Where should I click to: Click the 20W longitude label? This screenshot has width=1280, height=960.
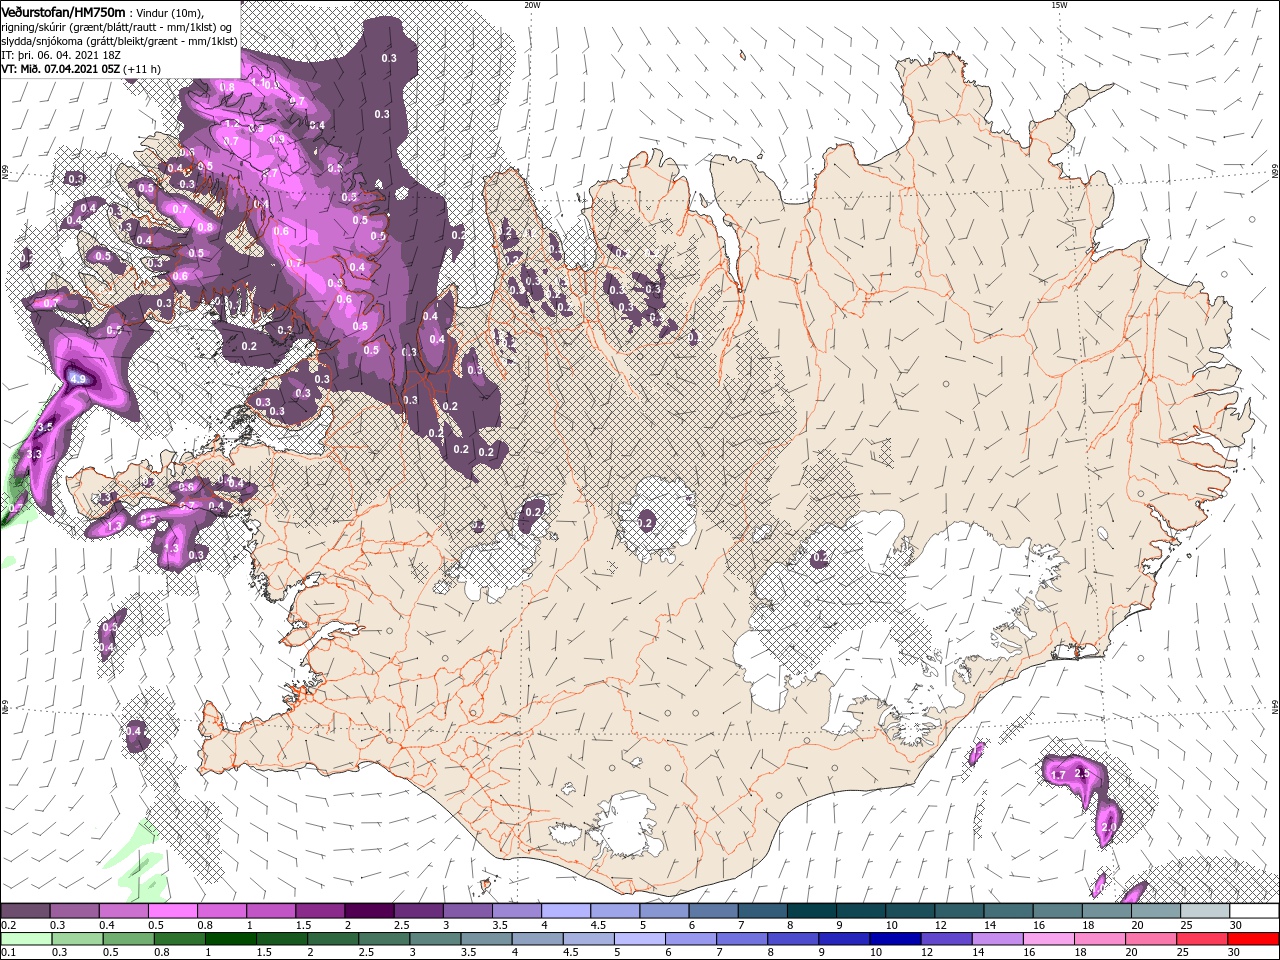tap(532, 5)
